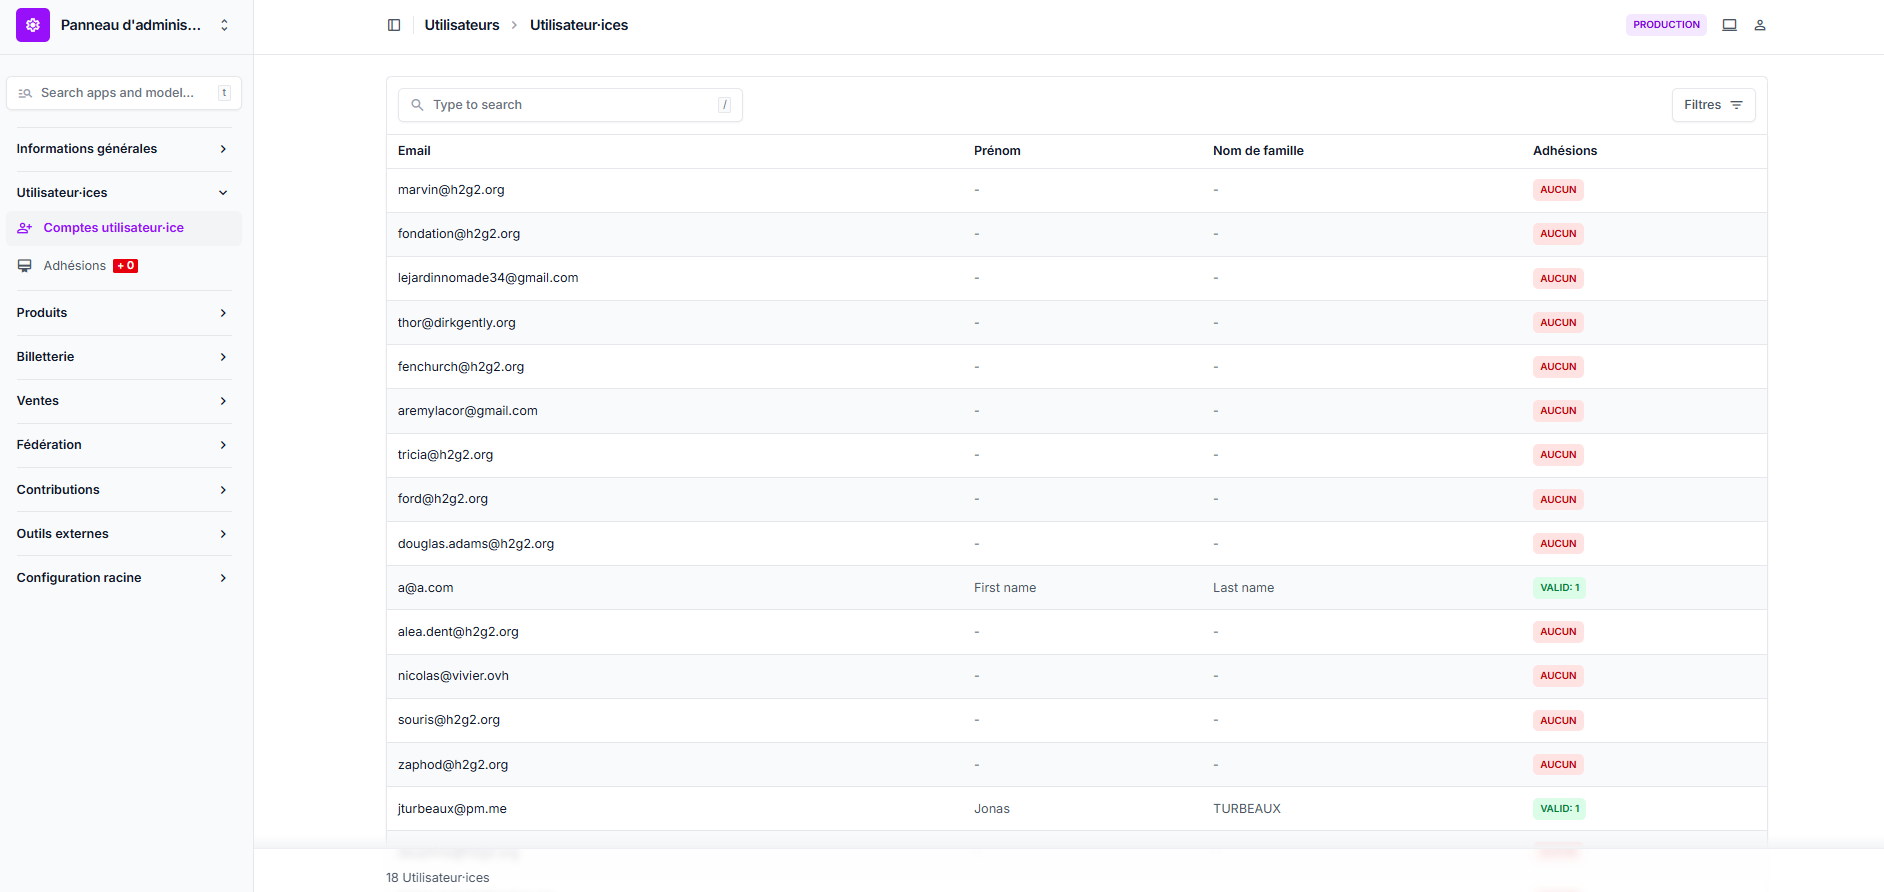The height and width of the screenshot is (892, 1884).
Task: Click the Adhésions sidebar icon
Action: pos(25,266)
